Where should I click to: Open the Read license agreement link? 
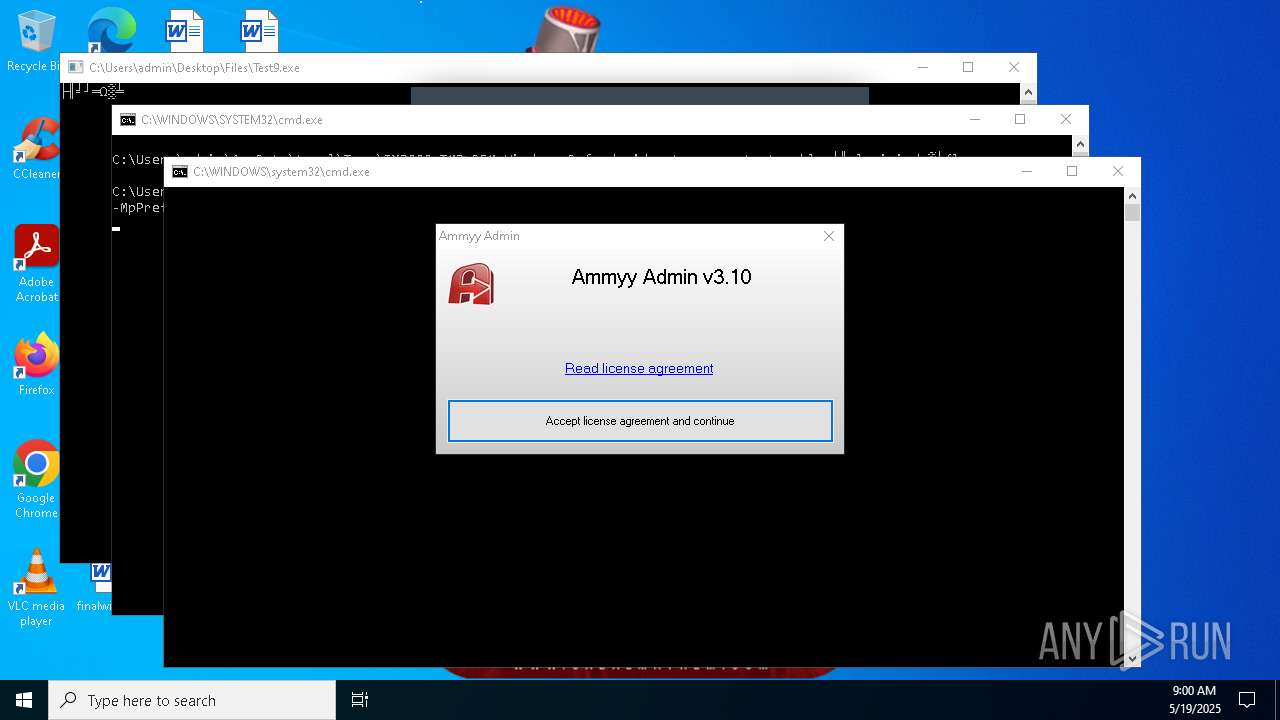pos(639,368)
